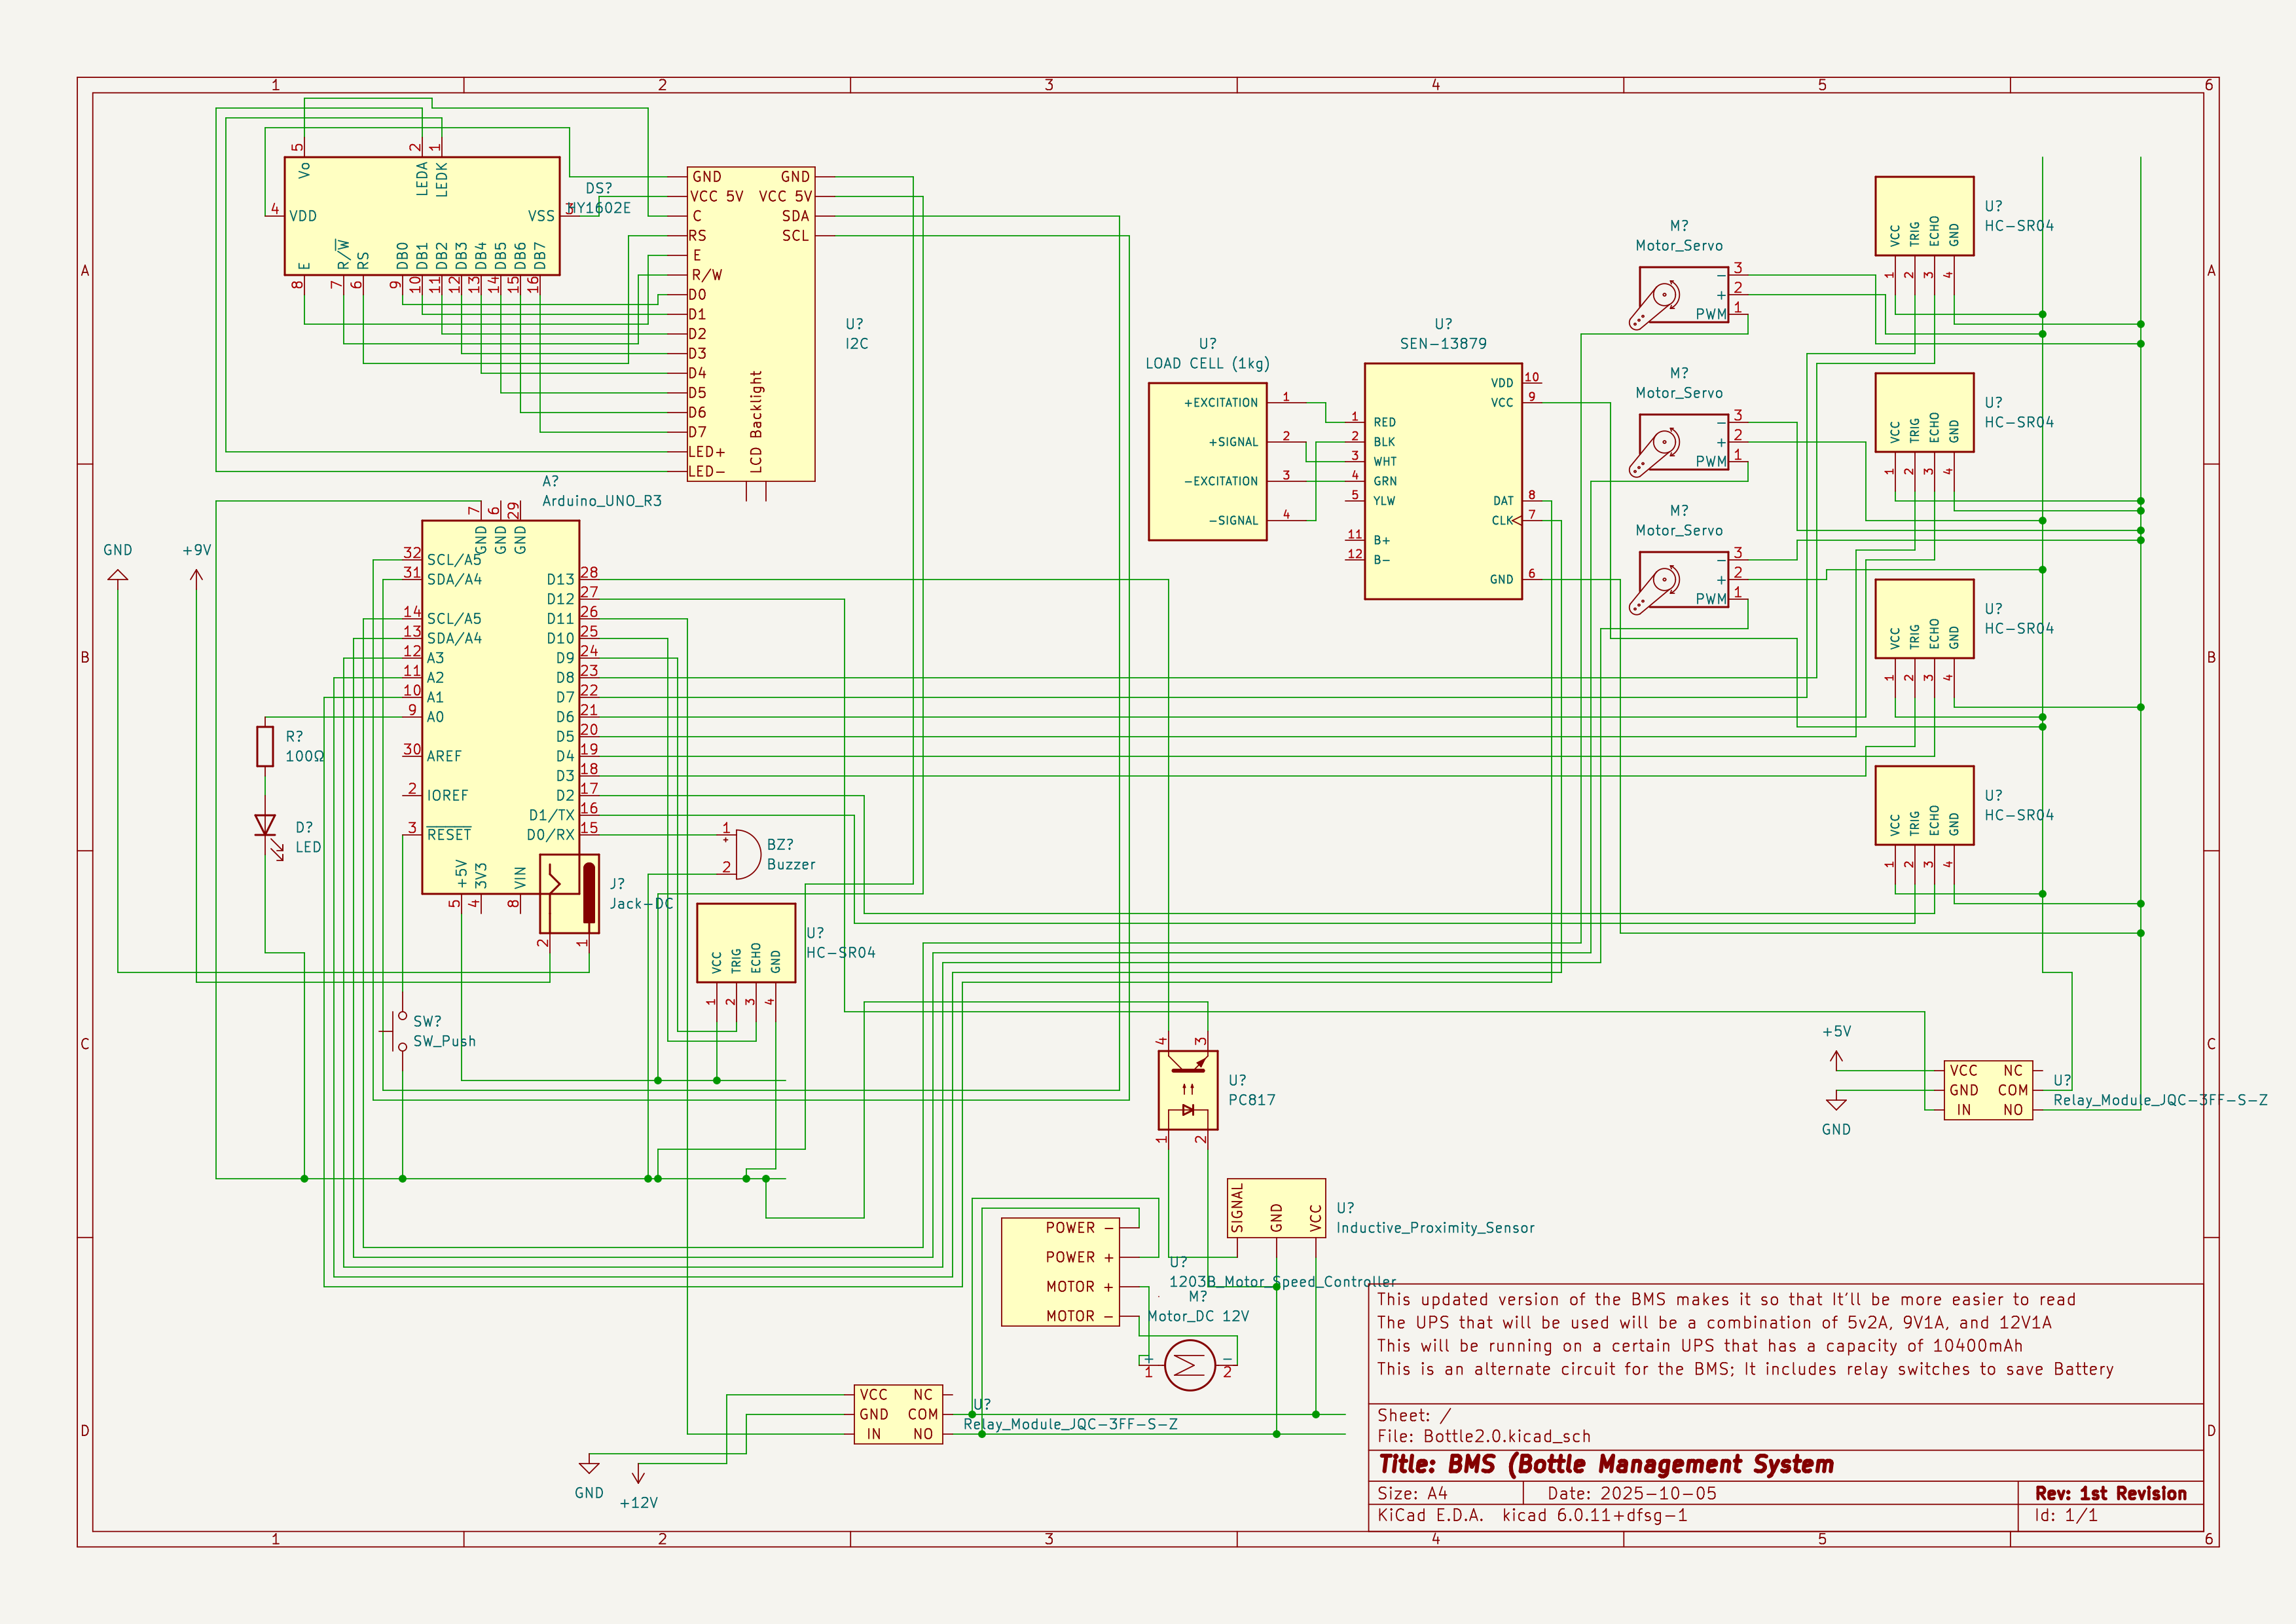Image resolution: width=2296 pixels, height=1624 pixels.
Task: Click the 'Motor_DC 12V' label
Action: point(1198,1316)
